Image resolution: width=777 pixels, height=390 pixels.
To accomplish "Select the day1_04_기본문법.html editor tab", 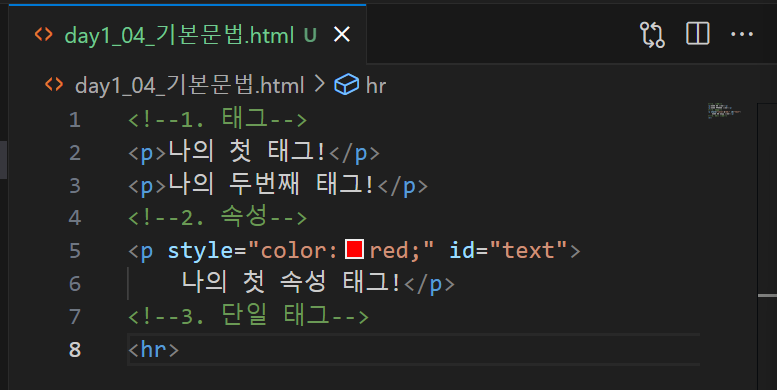I will (187, 34).
